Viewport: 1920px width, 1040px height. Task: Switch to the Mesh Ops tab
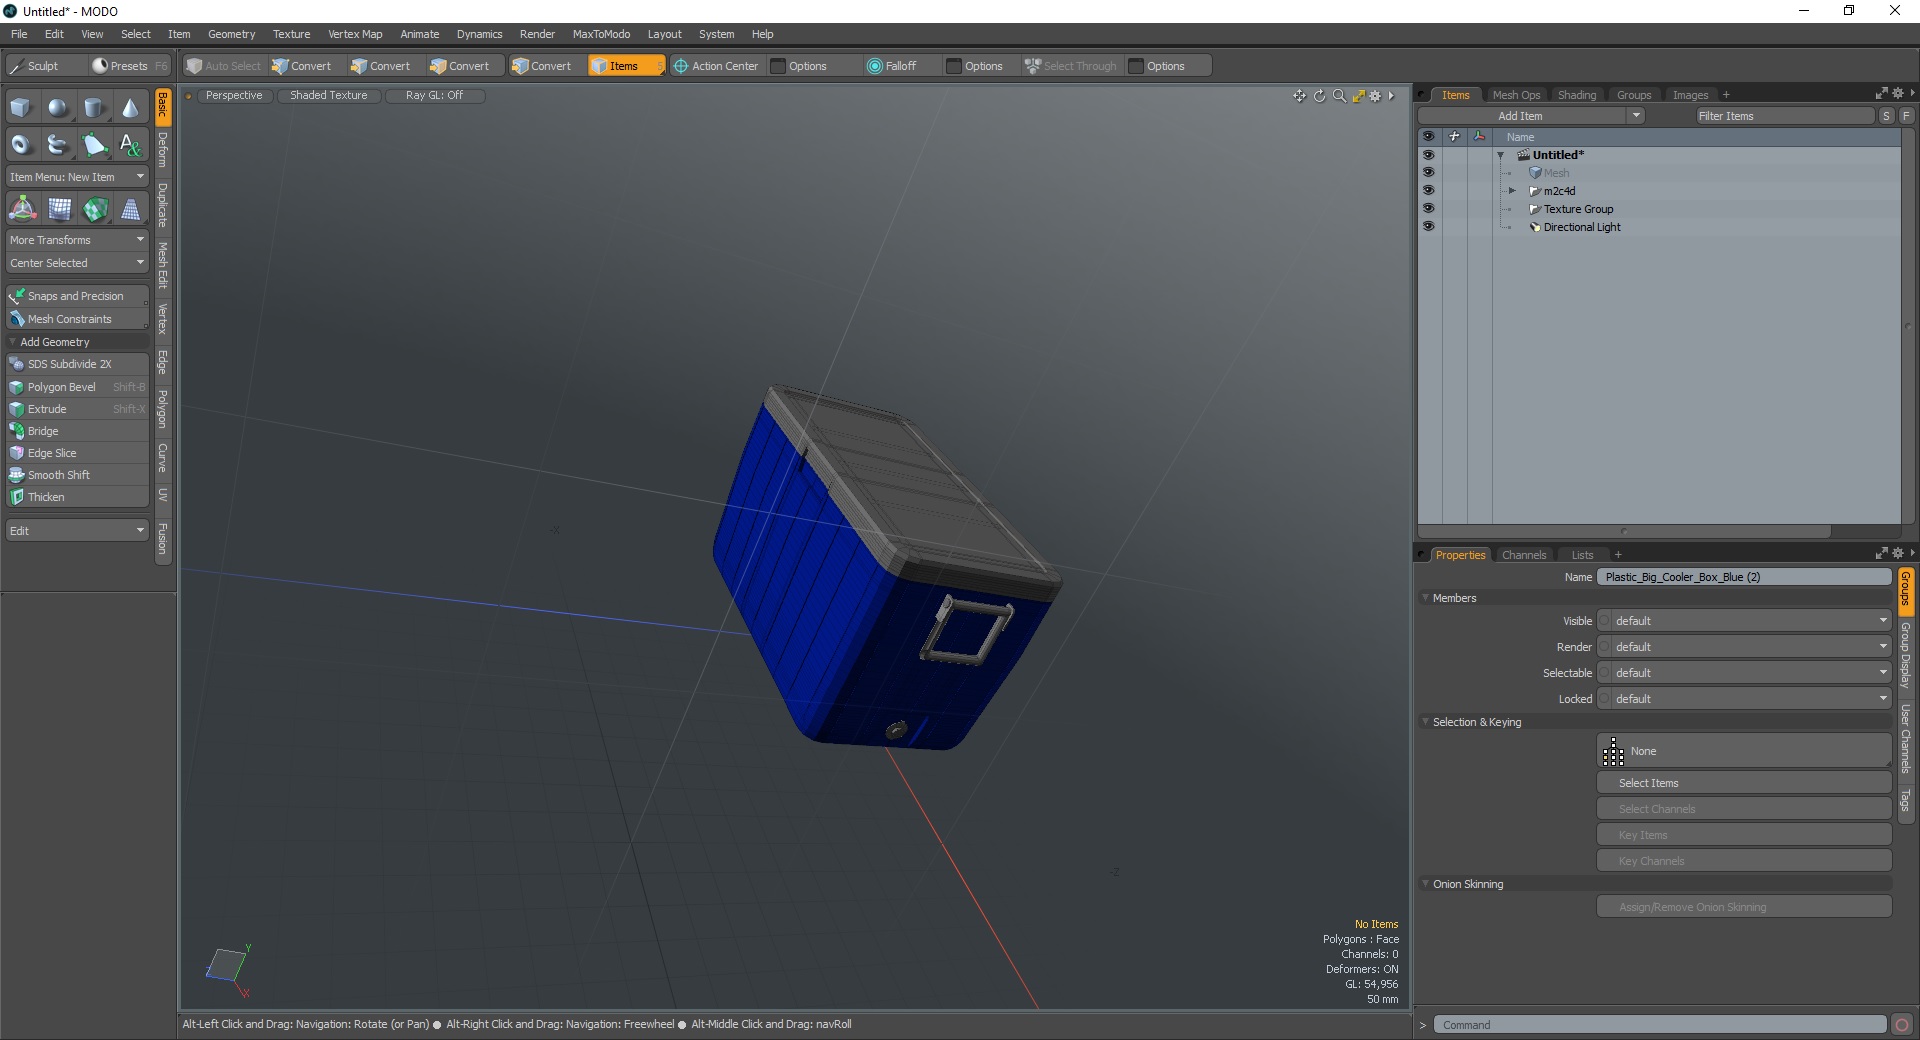pos(1516,95)
